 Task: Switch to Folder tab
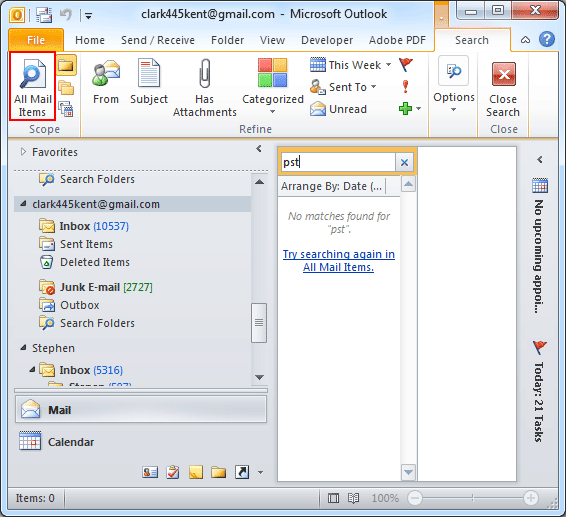click(227, 40)
